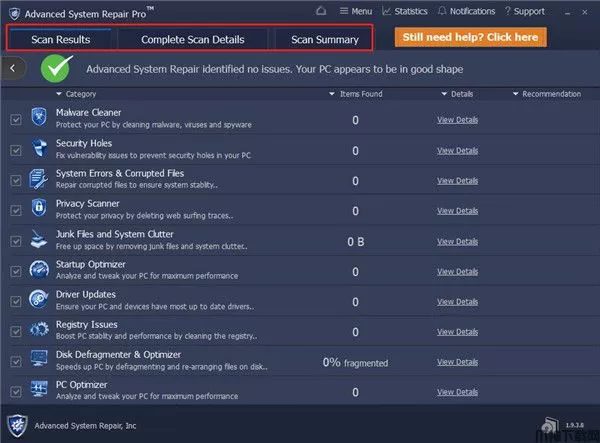Click the 0 B junk files value
The image size is (600, 443).
click(356, 242)
